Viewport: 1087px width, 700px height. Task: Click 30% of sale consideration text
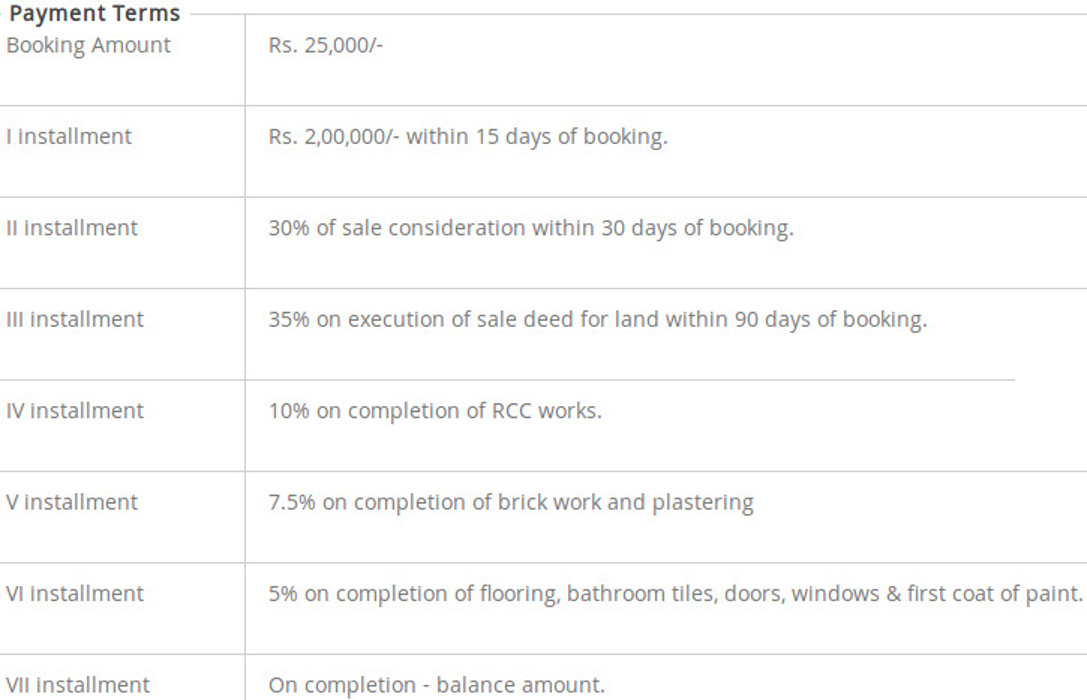coord(420,228)
